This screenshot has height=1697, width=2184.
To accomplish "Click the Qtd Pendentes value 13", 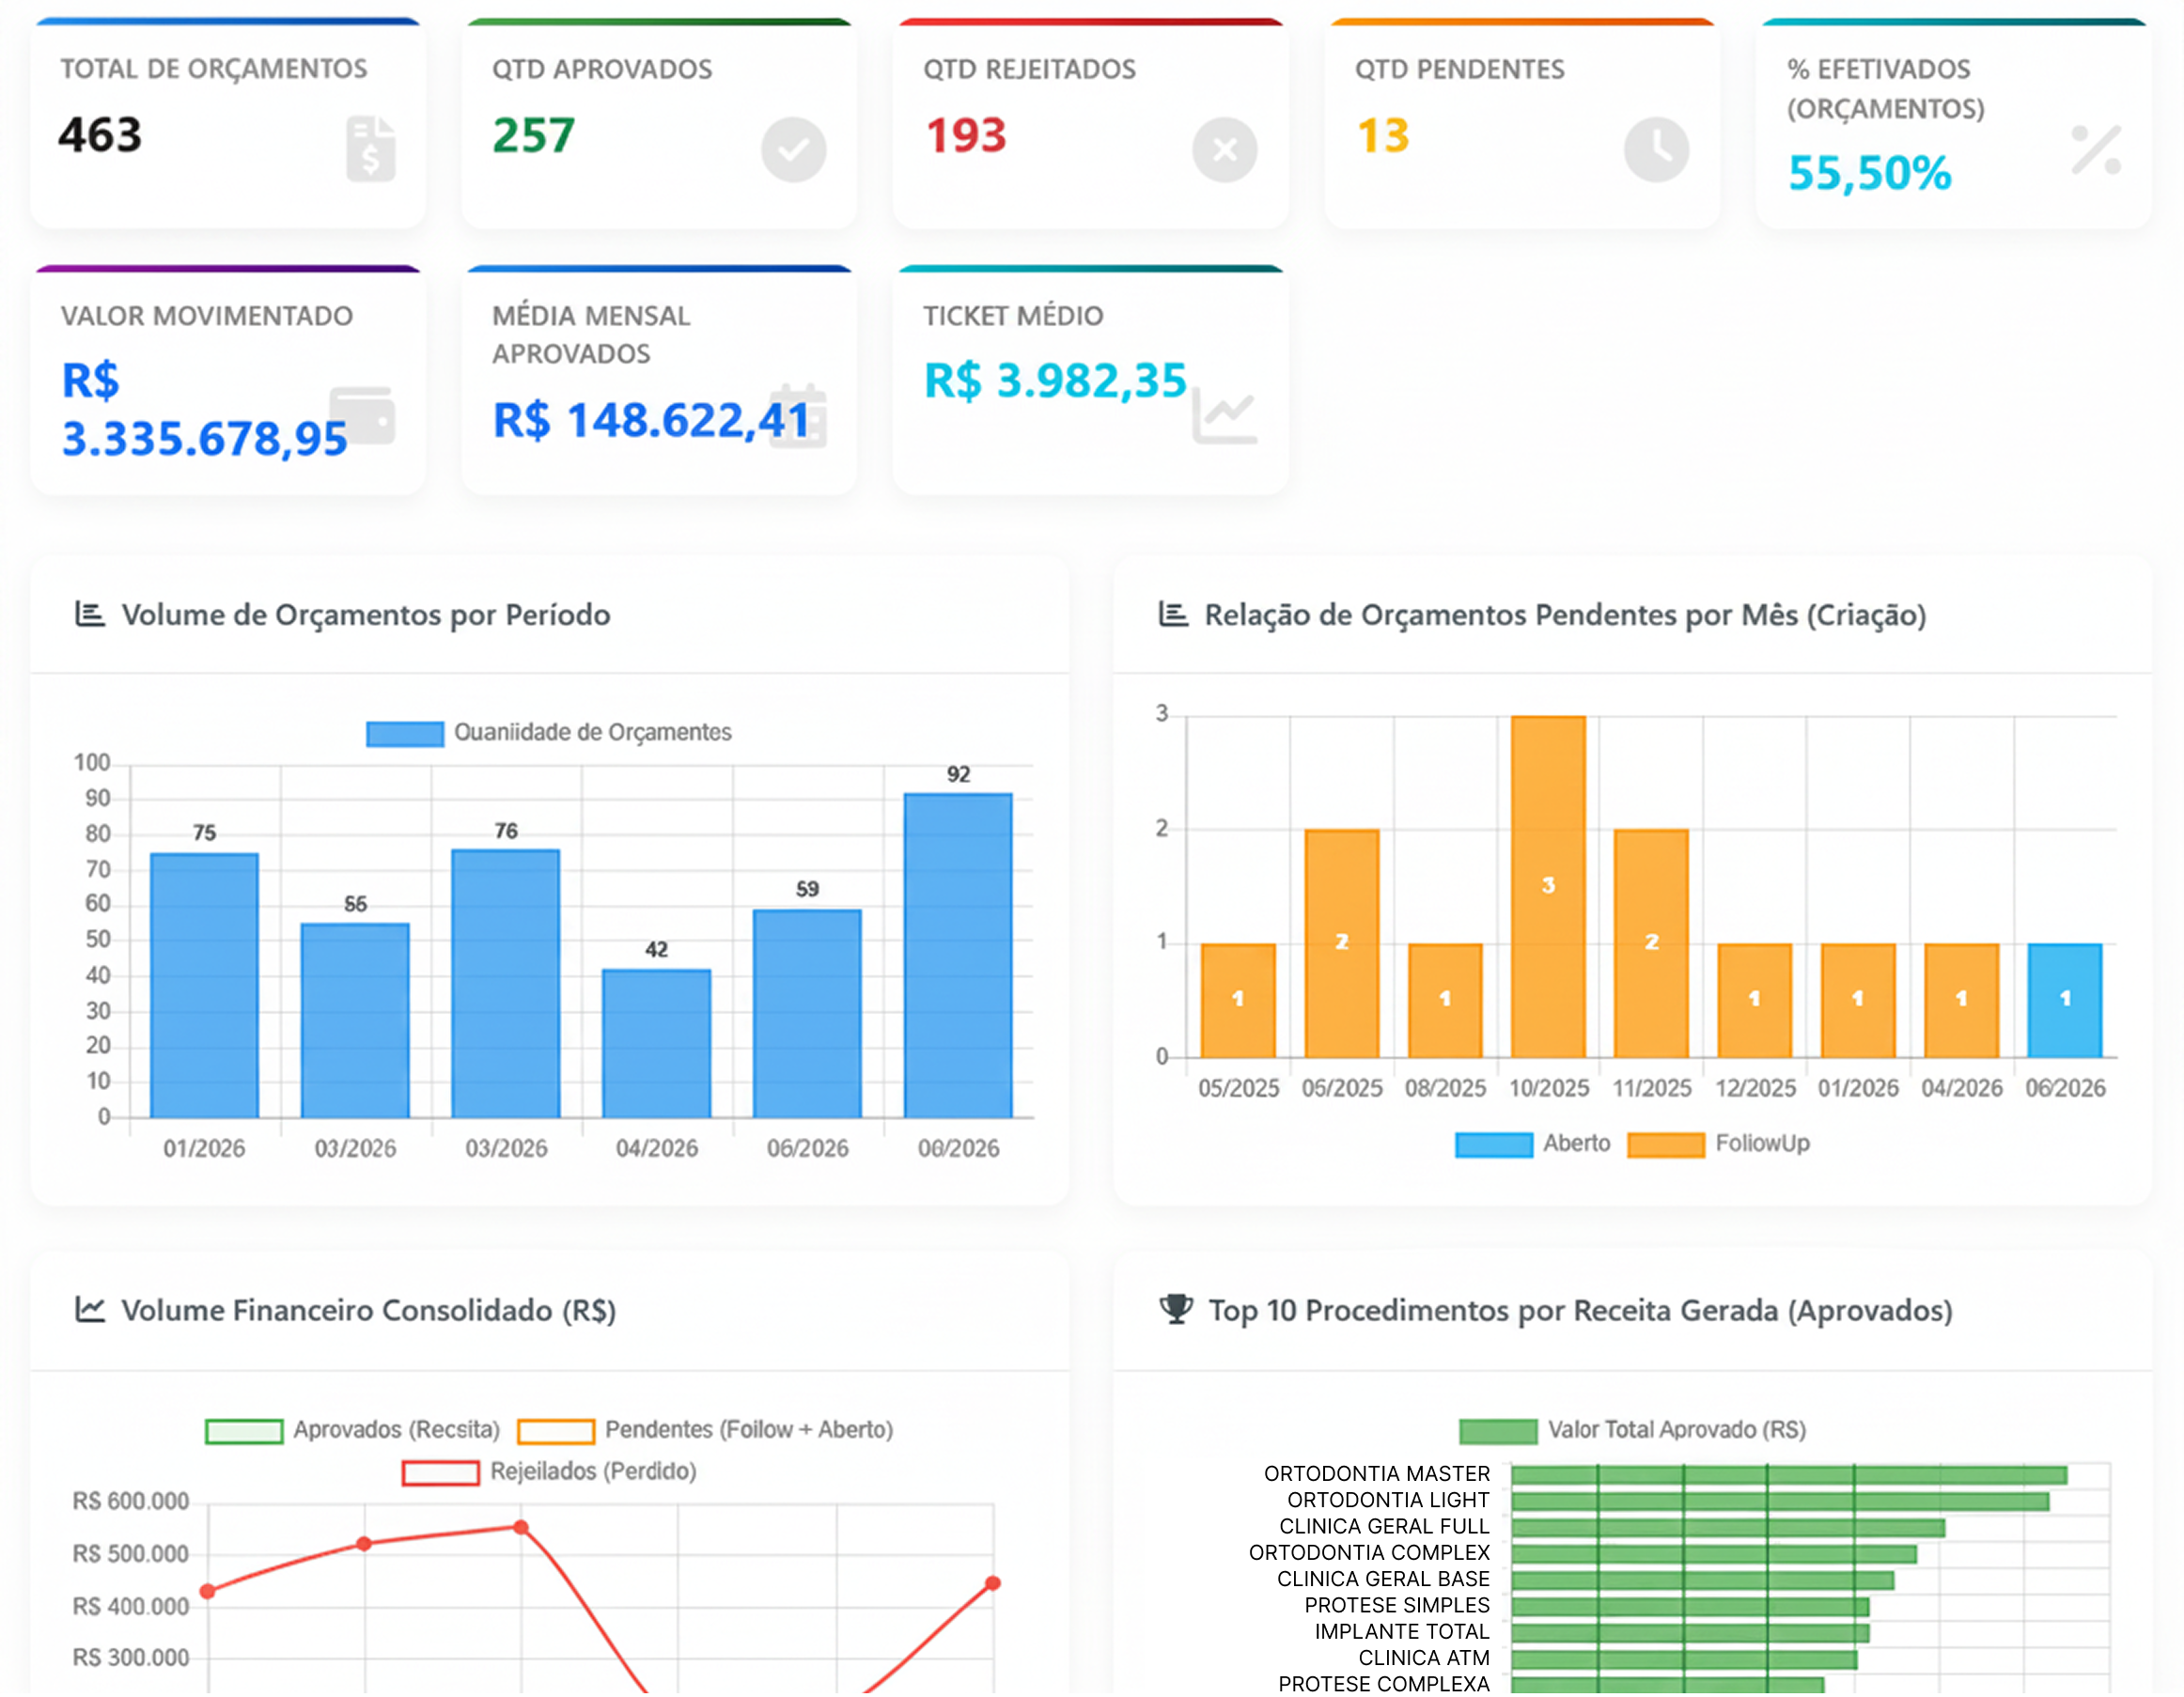I will click(1384, 135).
